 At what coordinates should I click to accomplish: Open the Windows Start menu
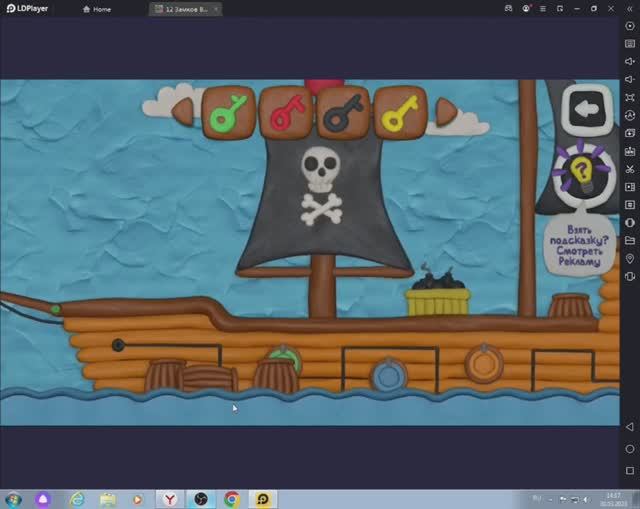pos(13,500)
